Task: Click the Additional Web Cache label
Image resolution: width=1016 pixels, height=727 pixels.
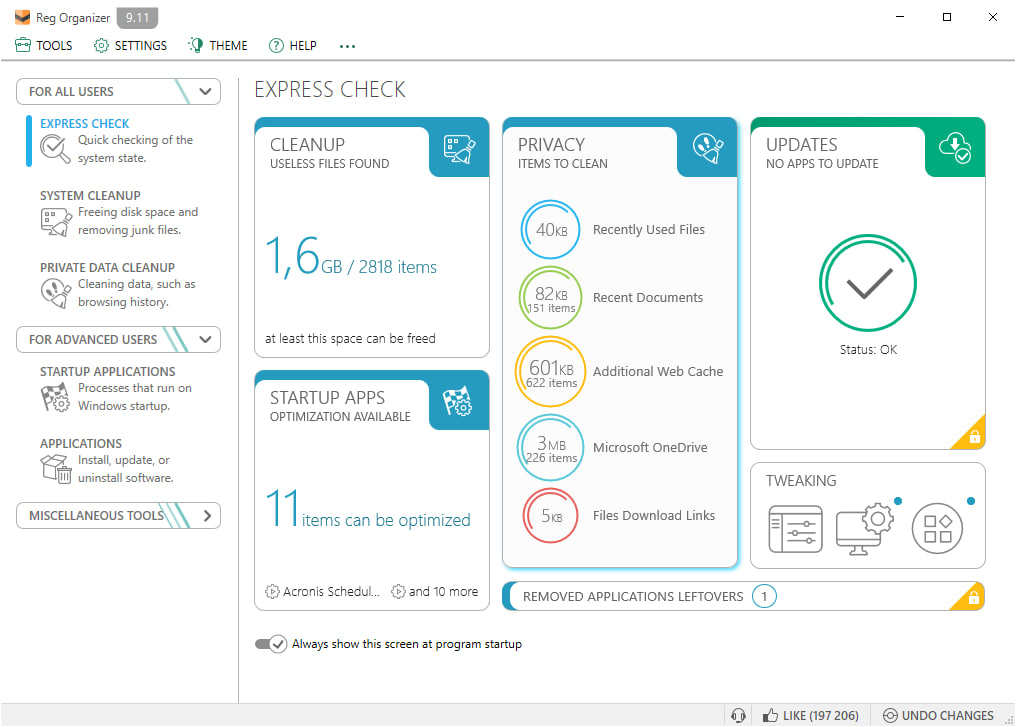Action: pyautogui.click(x=658, y=371)
